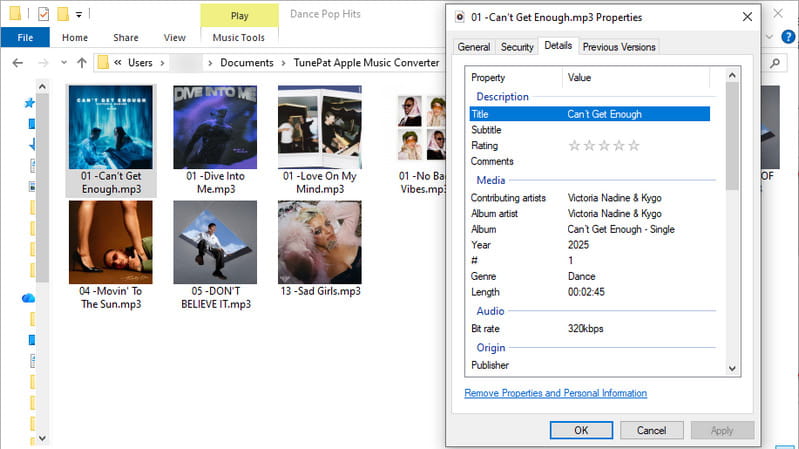Screen dimensions: 799x449
Task: Select the Movin' To The Sun.mp3 file
Action: tap(111, 255)
